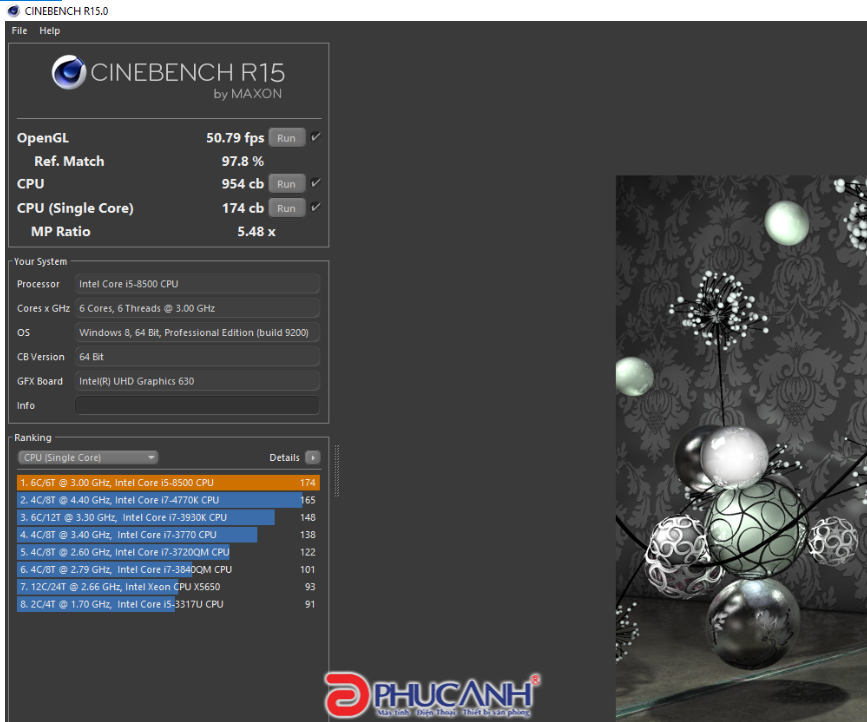Select ranking row 6 Intel Core i7-3840QM

tap(168, 569)
